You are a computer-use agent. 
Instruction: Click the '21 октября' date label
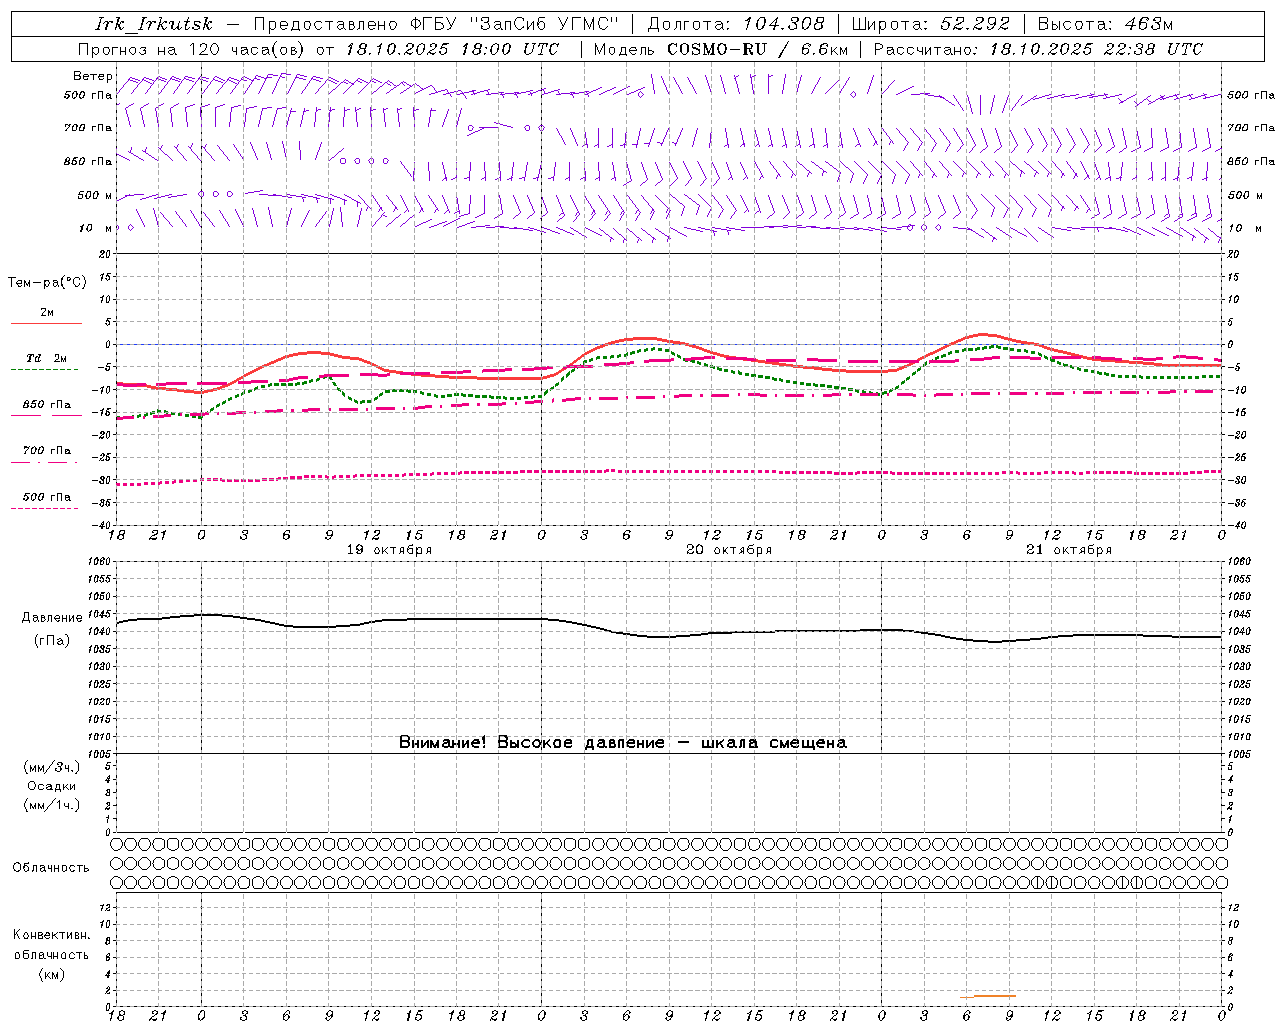1069,550
